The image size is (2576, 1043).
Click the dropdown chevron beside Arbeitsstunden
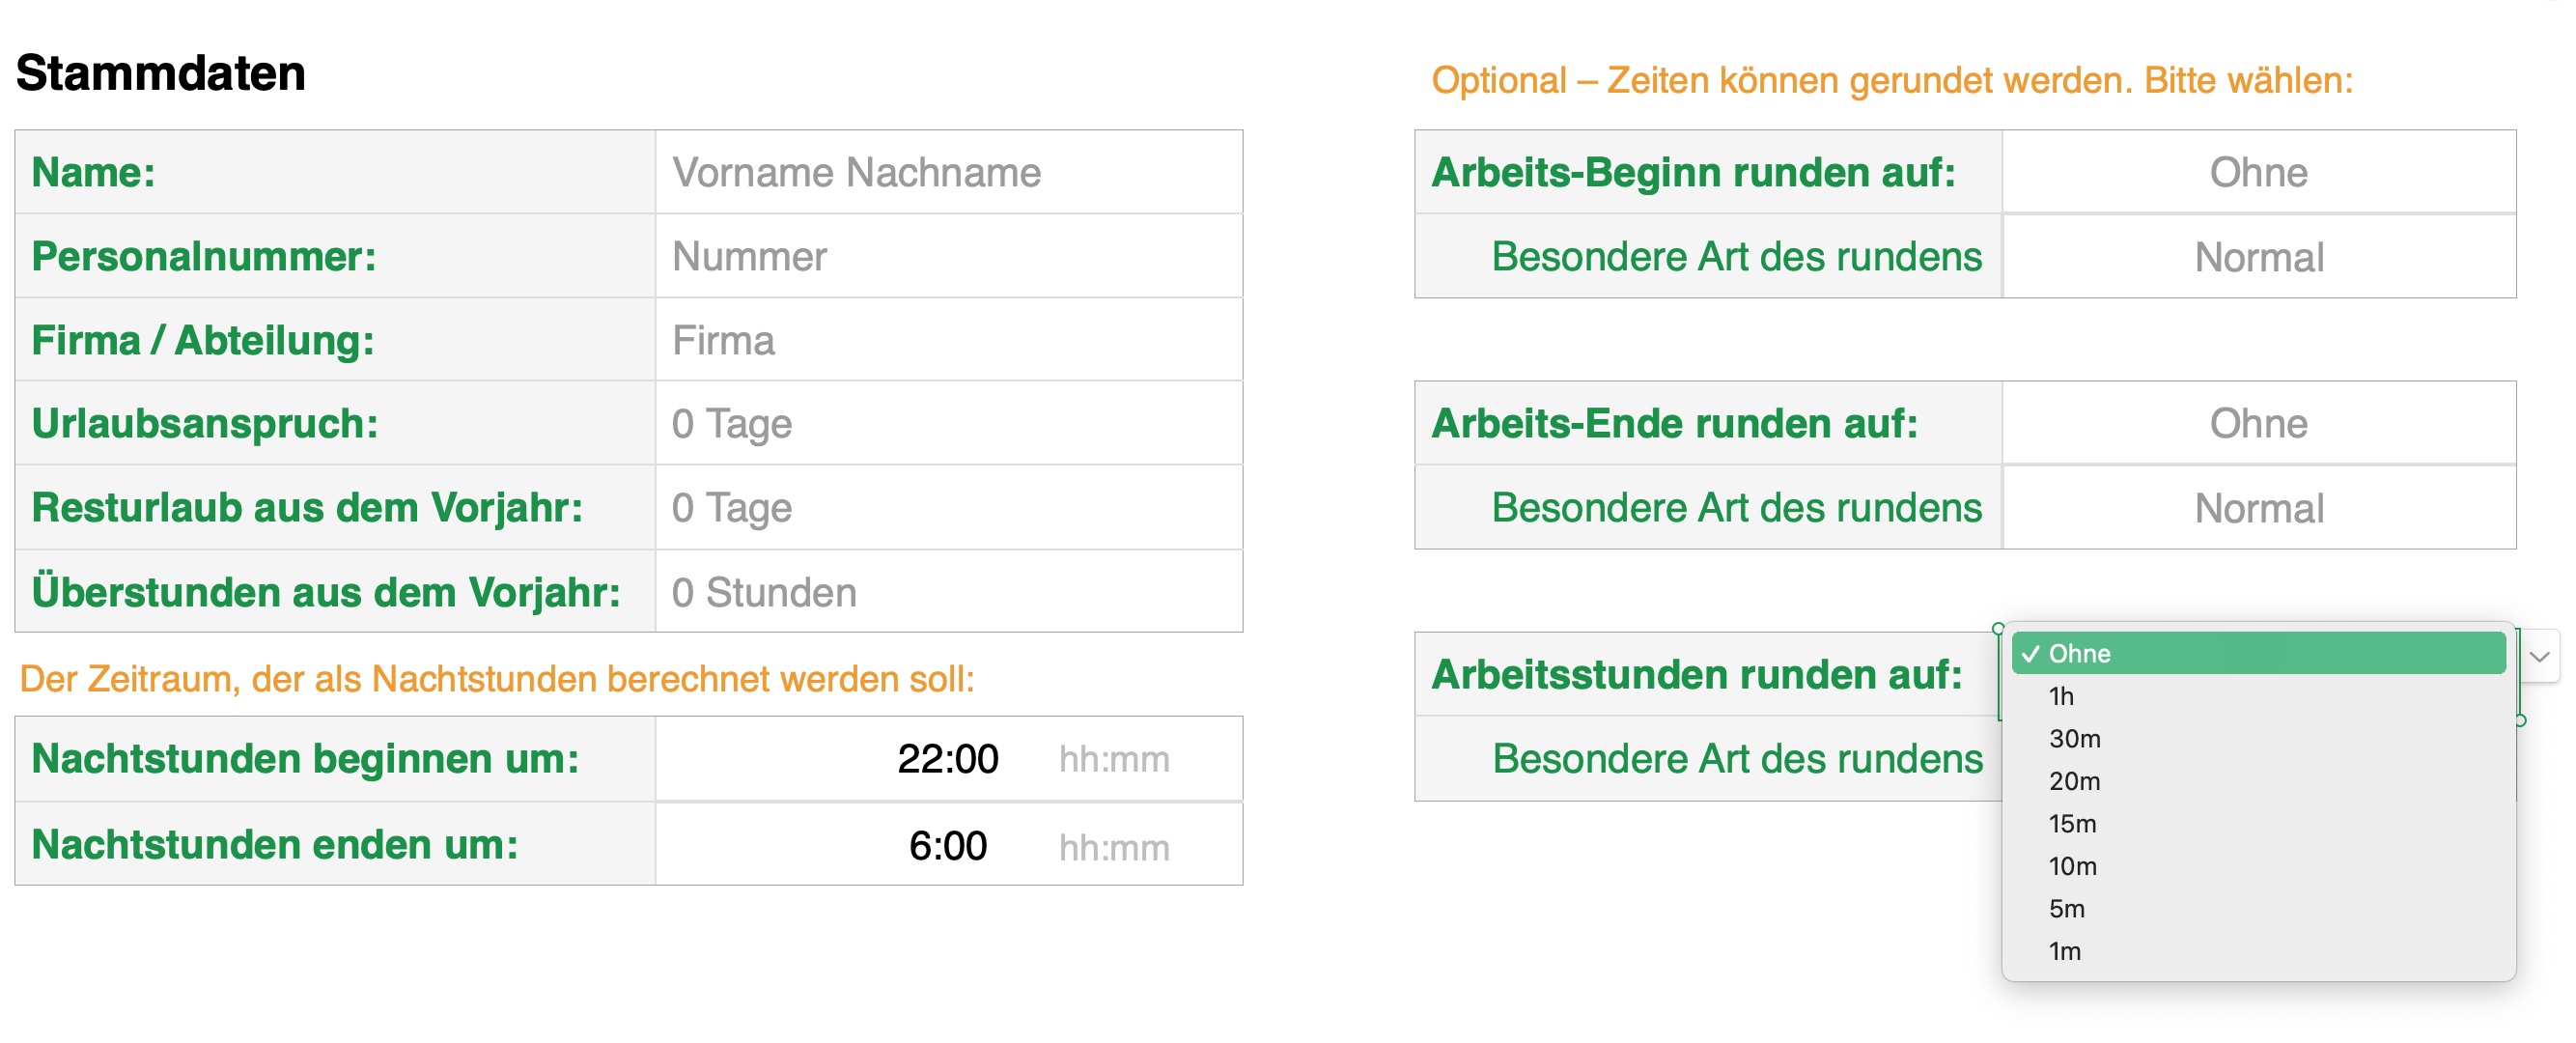point(2539,657)
